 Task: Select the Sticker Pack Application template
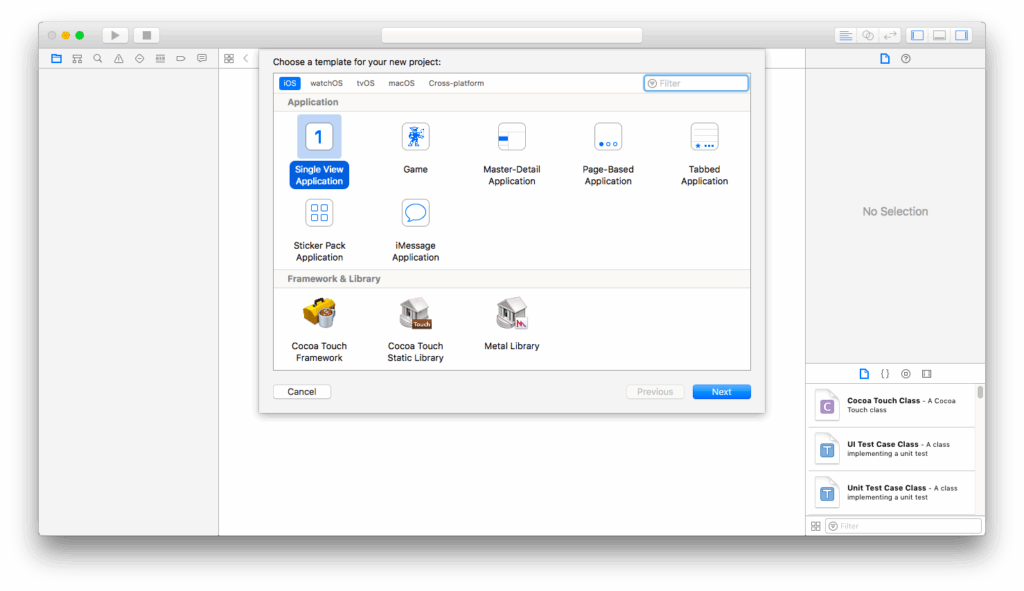point(319,213)
